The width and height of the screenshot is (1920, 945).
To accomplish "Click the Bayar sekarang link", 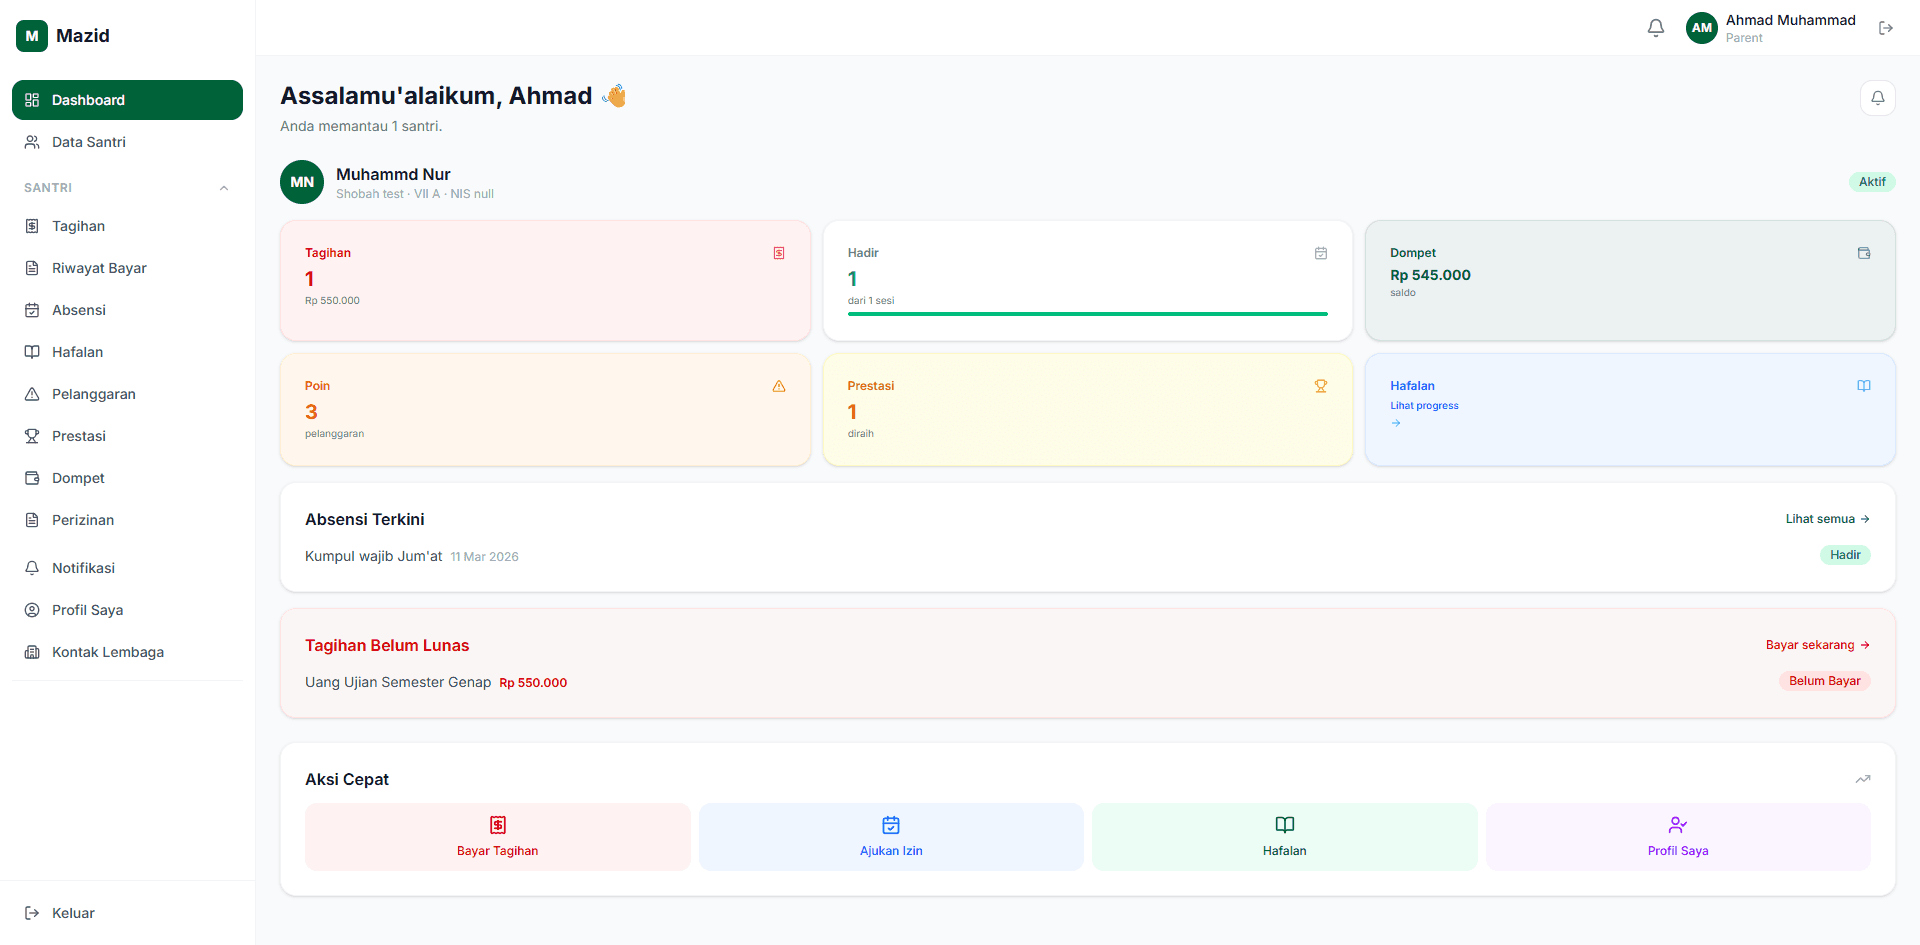I will [1817, 645].
